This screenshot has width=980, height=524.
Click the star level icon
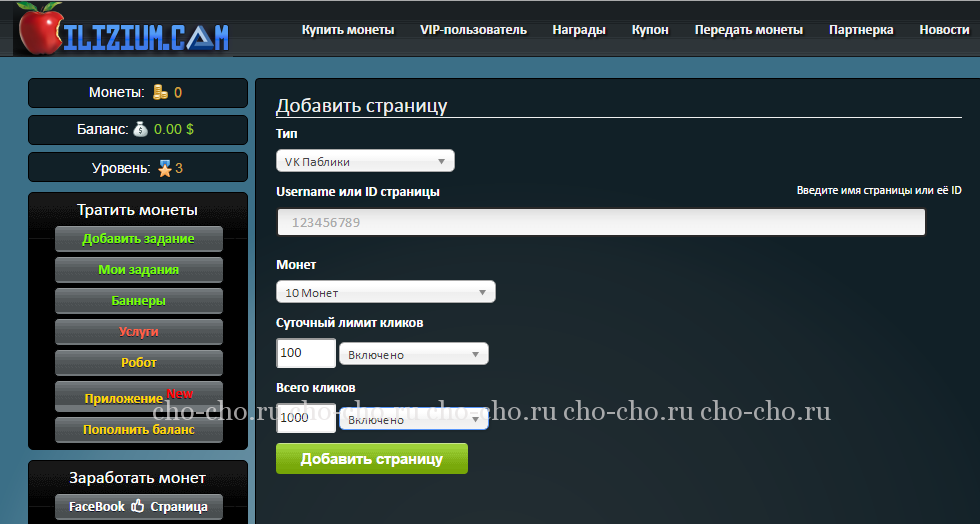coord(164,168)
